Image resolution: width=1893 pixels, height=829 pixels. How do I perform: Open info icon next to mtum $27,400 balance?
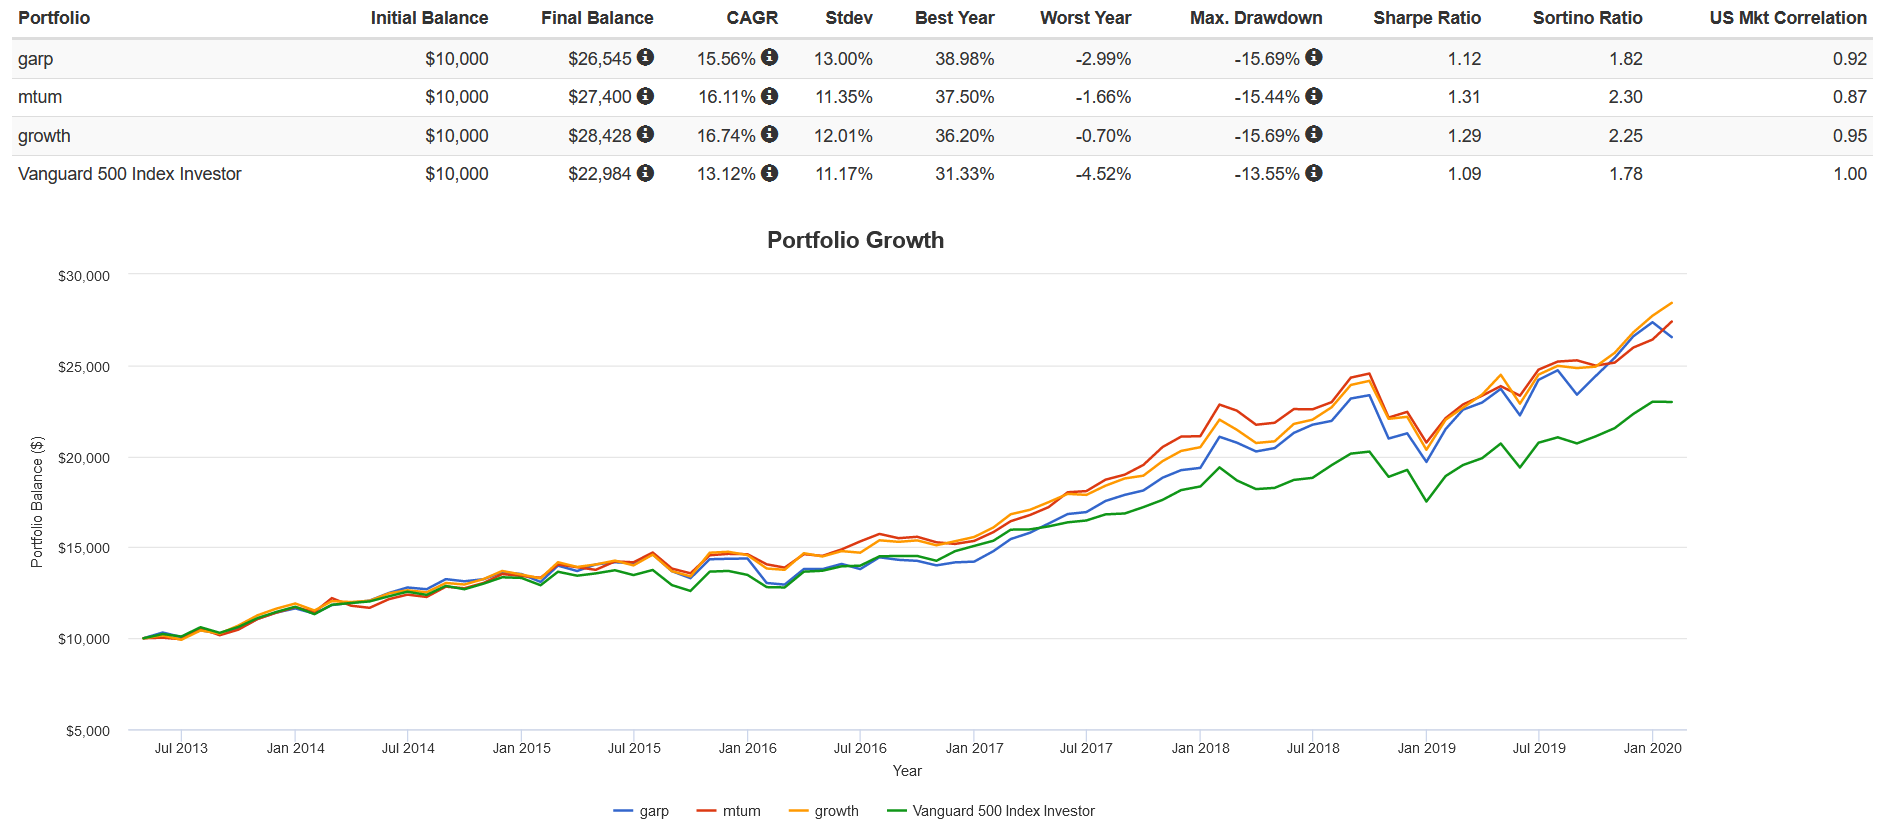click(646, 96)
